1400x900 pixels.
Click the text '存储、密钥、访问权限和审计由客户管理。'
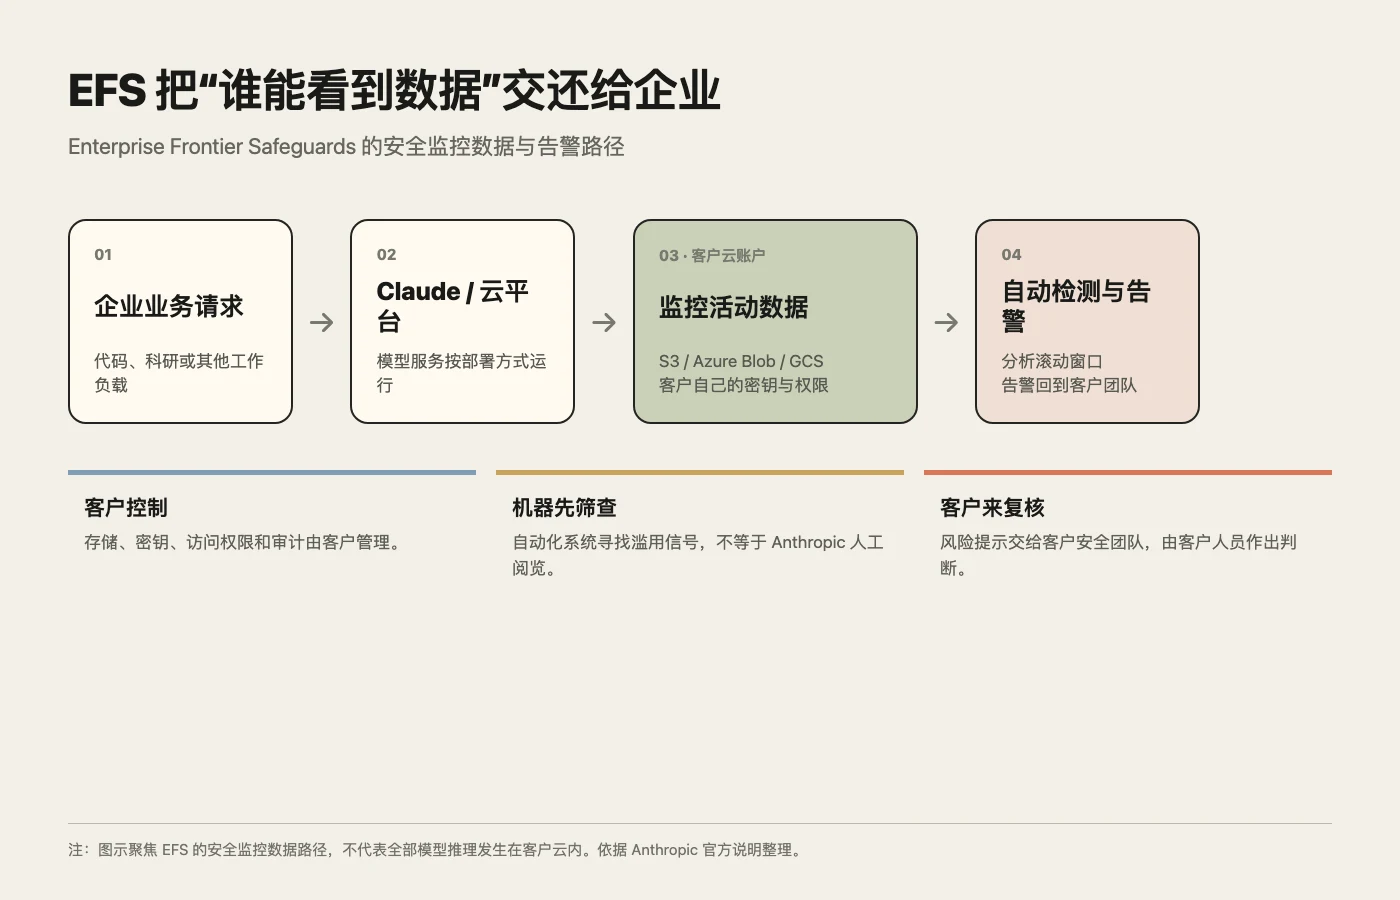(245, 542)
